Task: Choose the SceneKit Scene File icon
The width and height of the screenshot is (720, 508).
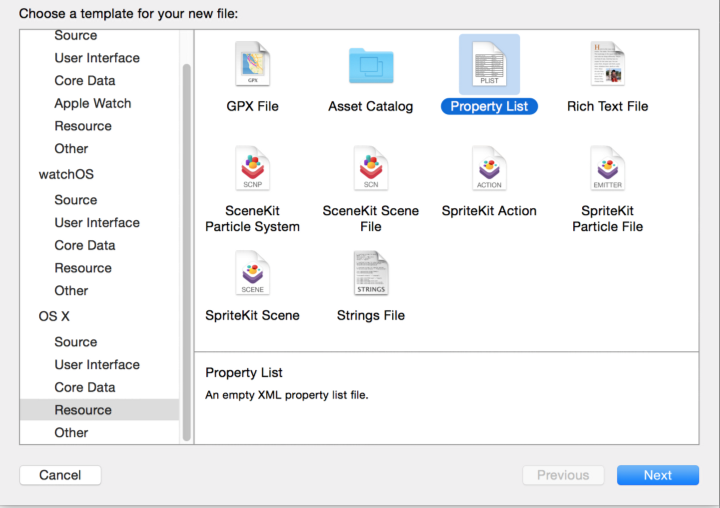Action: tap(371, 169)
